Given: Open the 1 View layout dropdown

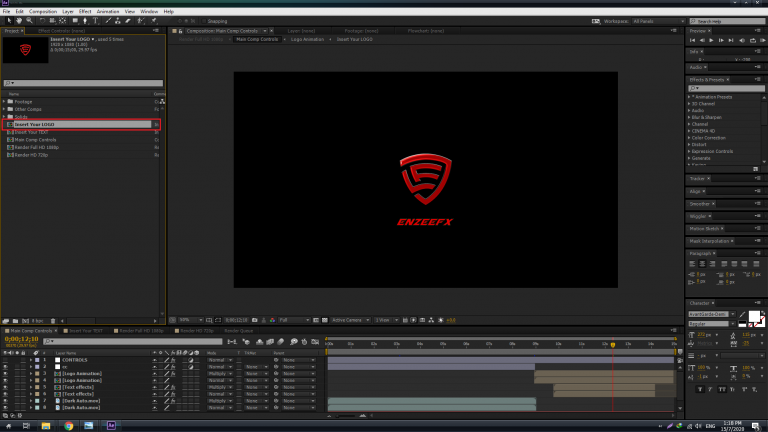Looking at the screenshot, I should pos(386,320).
